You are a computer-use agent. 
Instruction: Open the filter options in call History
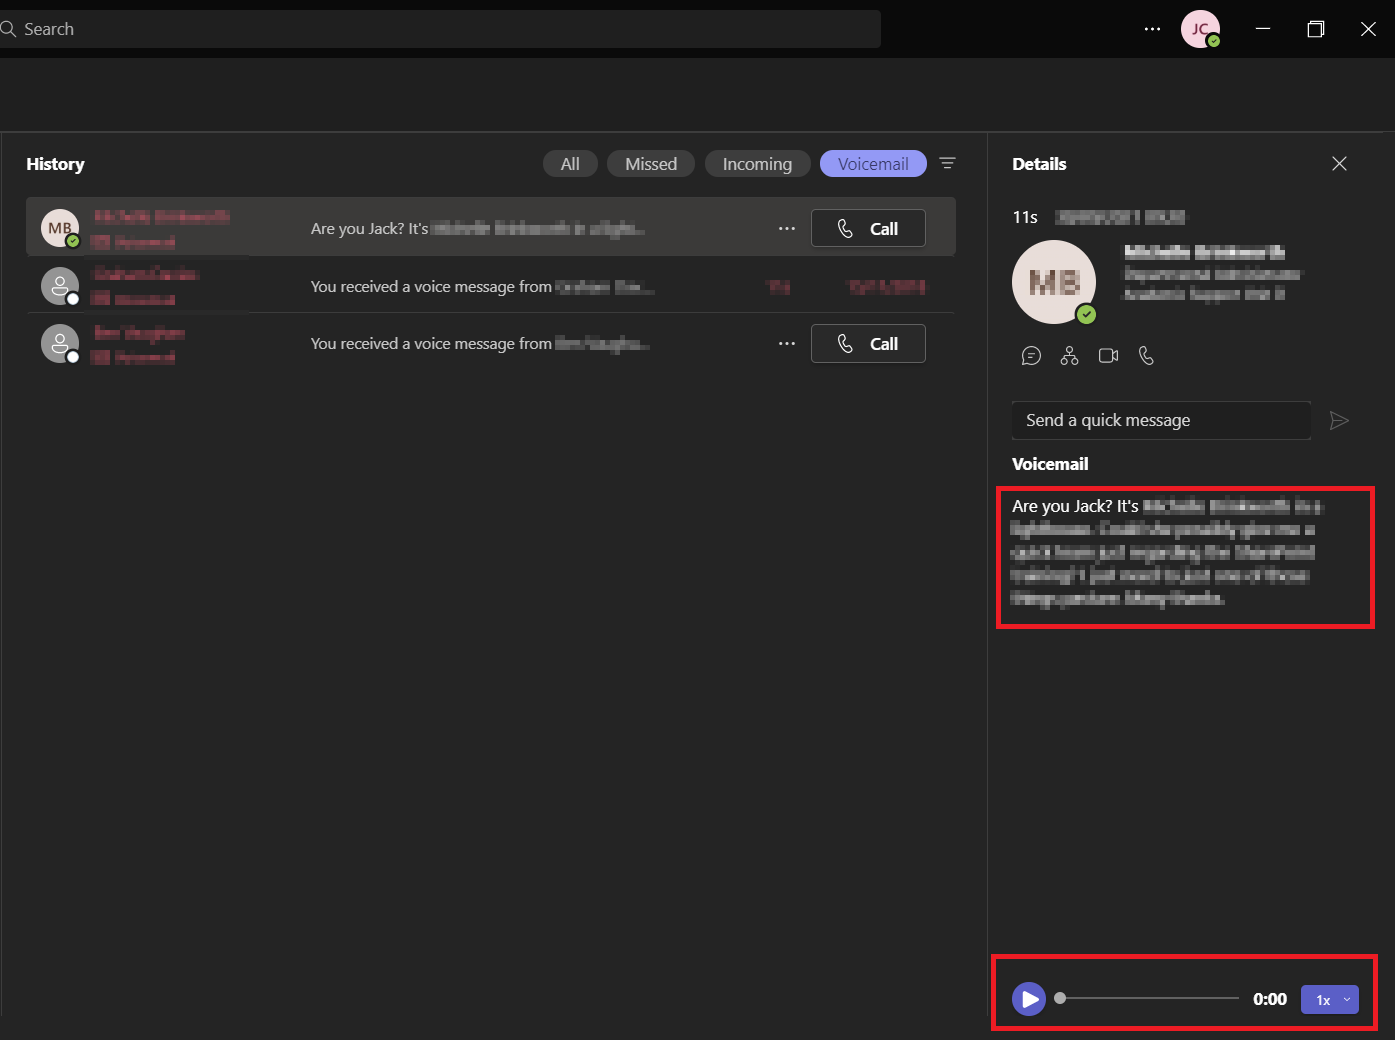tap(947, 163)
